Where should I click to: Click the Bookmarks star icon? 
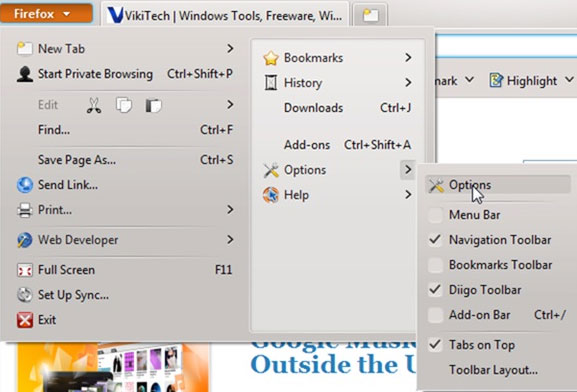(271, 58)
